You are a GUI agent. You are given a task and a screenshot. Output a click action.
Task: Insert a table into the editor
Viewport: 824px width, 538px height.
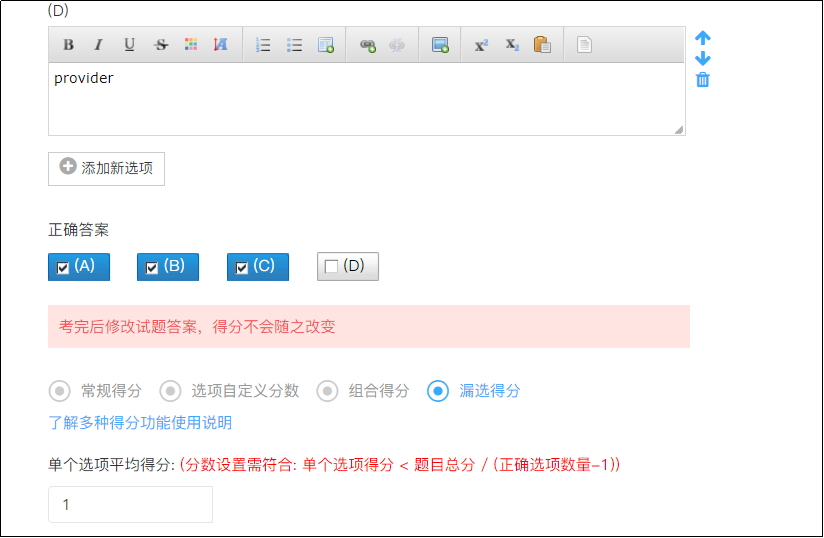326,45
